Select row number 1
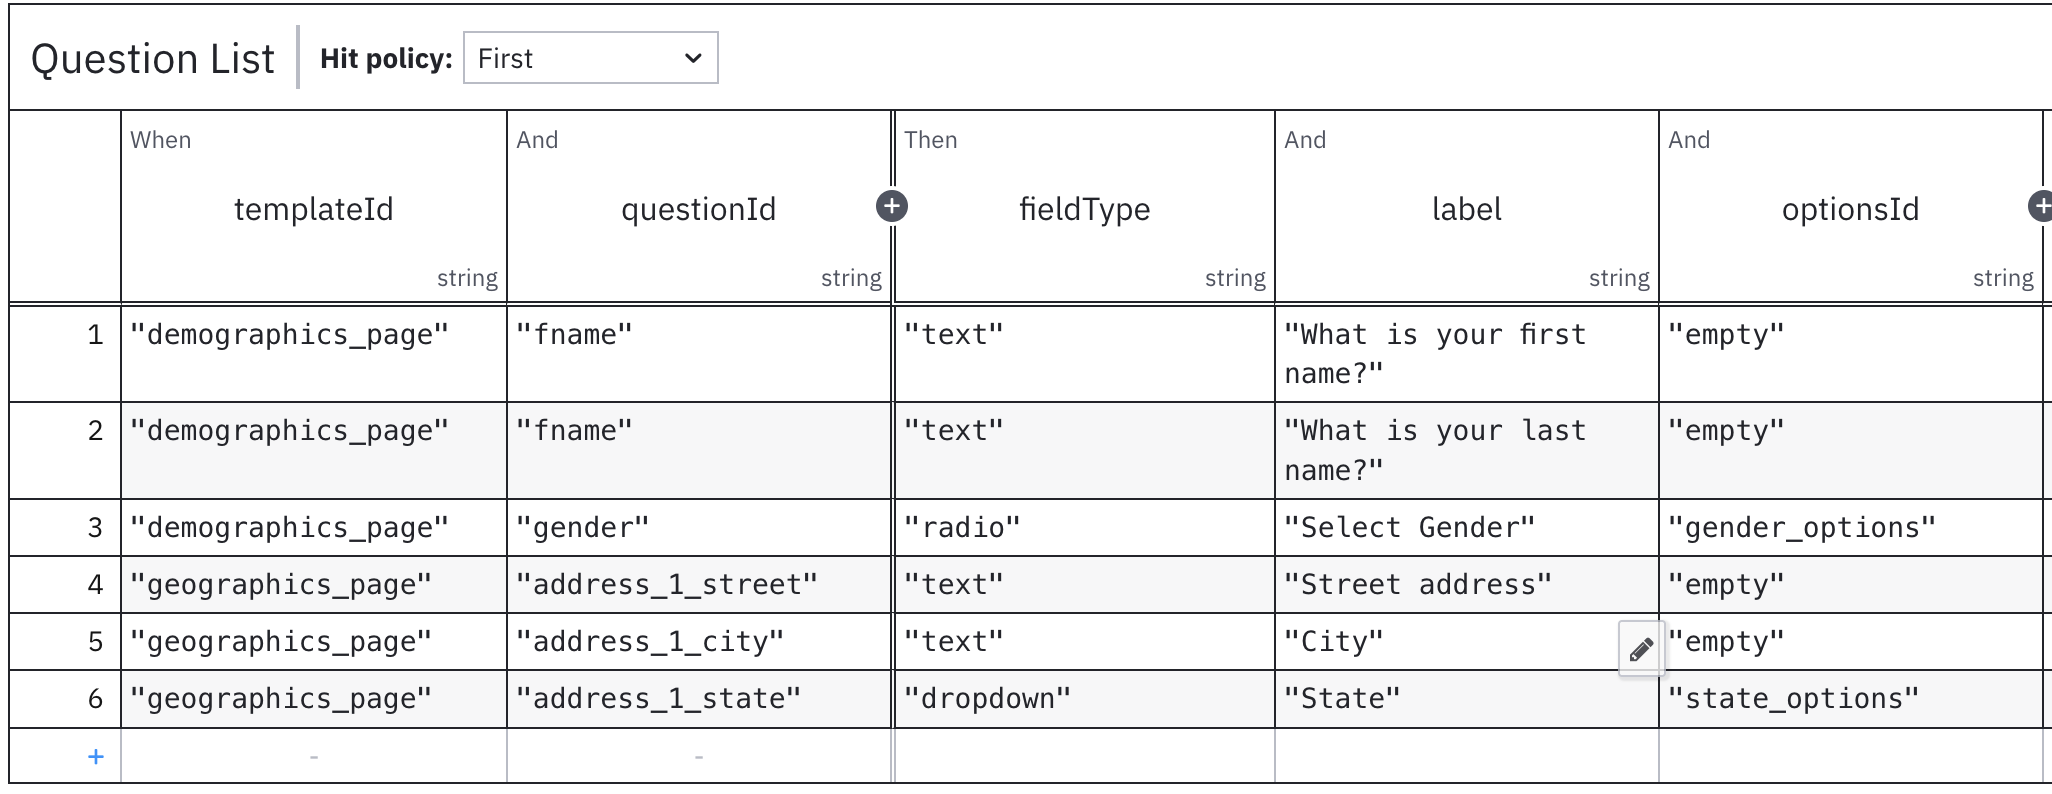2052x794 pixels. pyautogui.click(x=66, y=354)
